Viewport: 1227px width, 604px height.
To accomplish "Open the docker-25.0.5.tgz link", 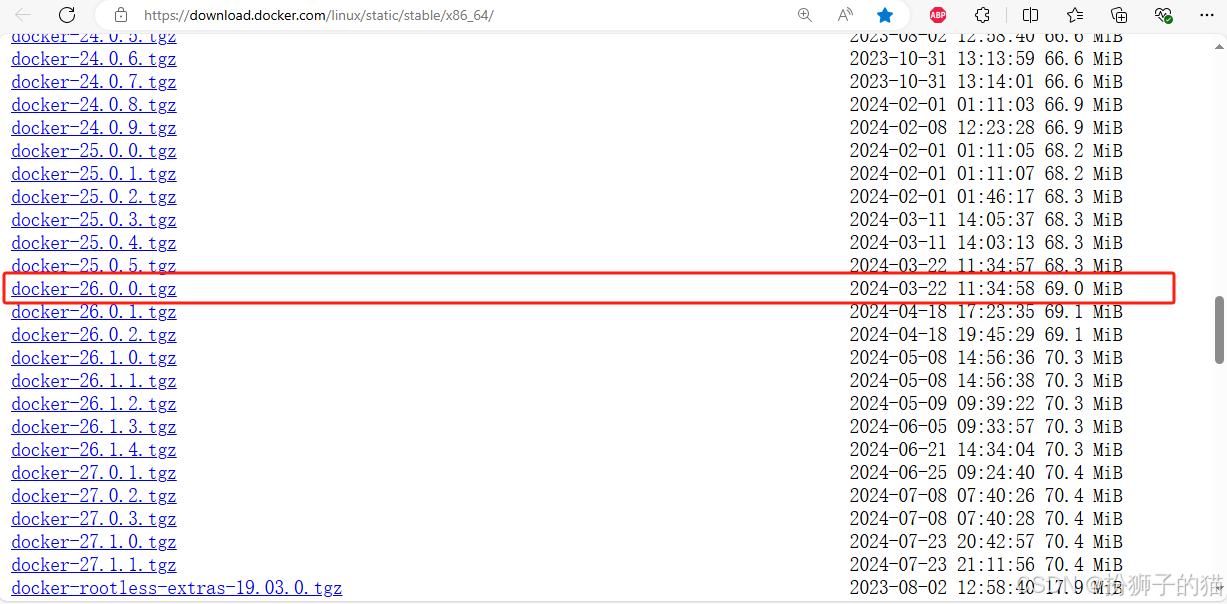I will click(x=94, y=265).
